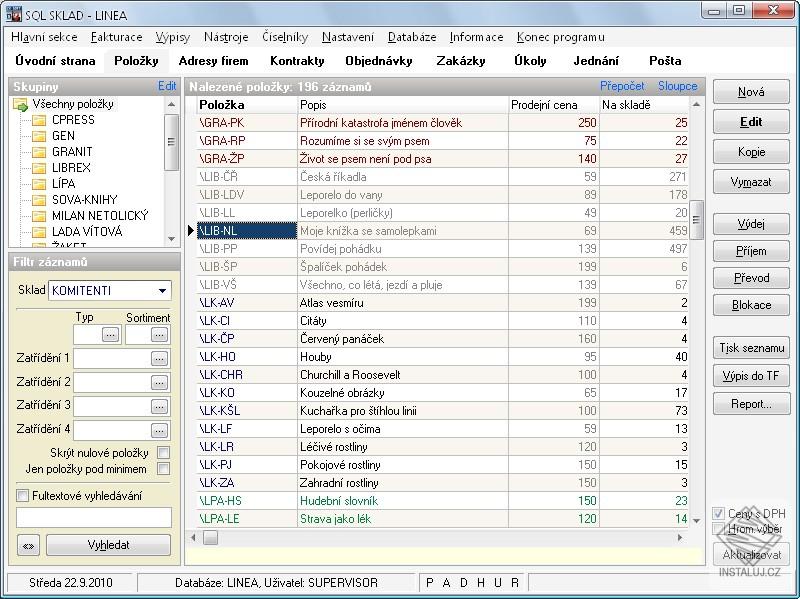
Task: Check the Fultextové vyhledávání option
Action: point(23,496)
